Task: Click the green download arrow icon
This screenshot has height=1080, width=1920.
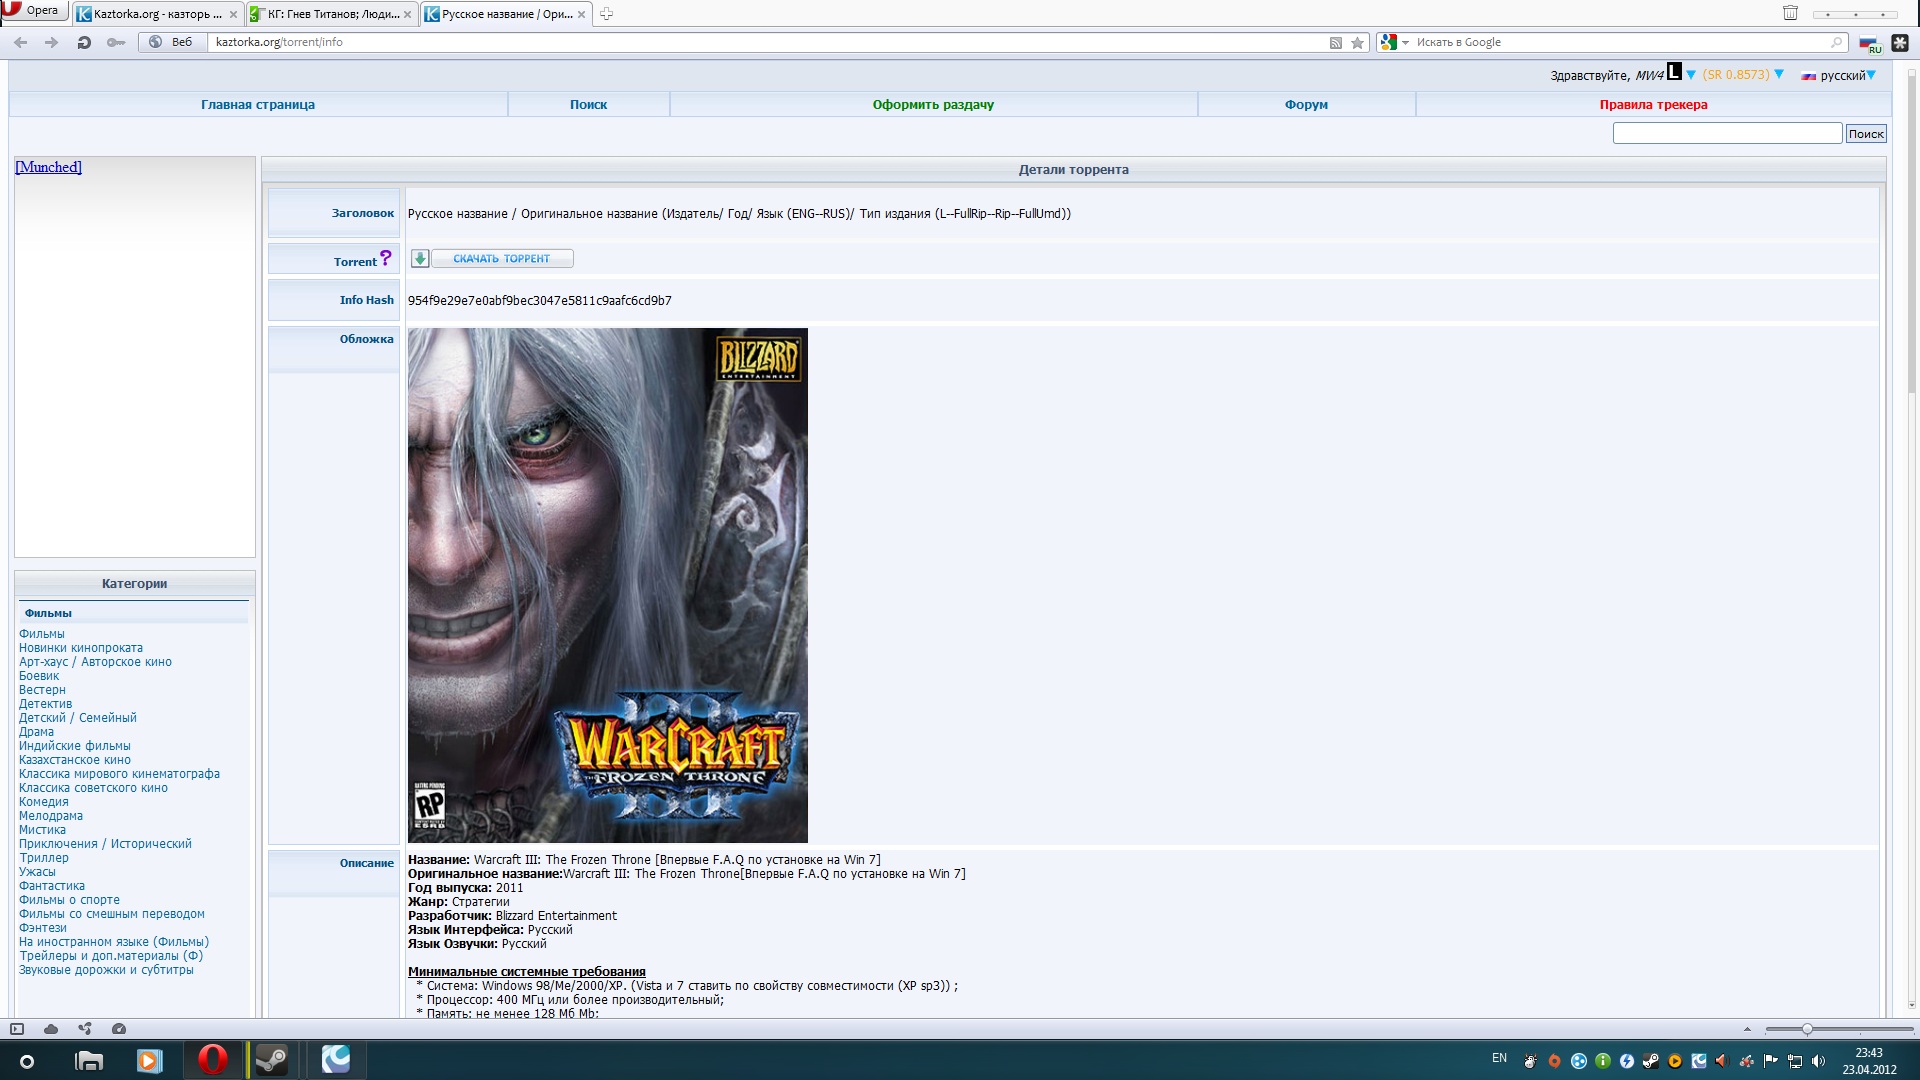Action: (x=420, y=258)
